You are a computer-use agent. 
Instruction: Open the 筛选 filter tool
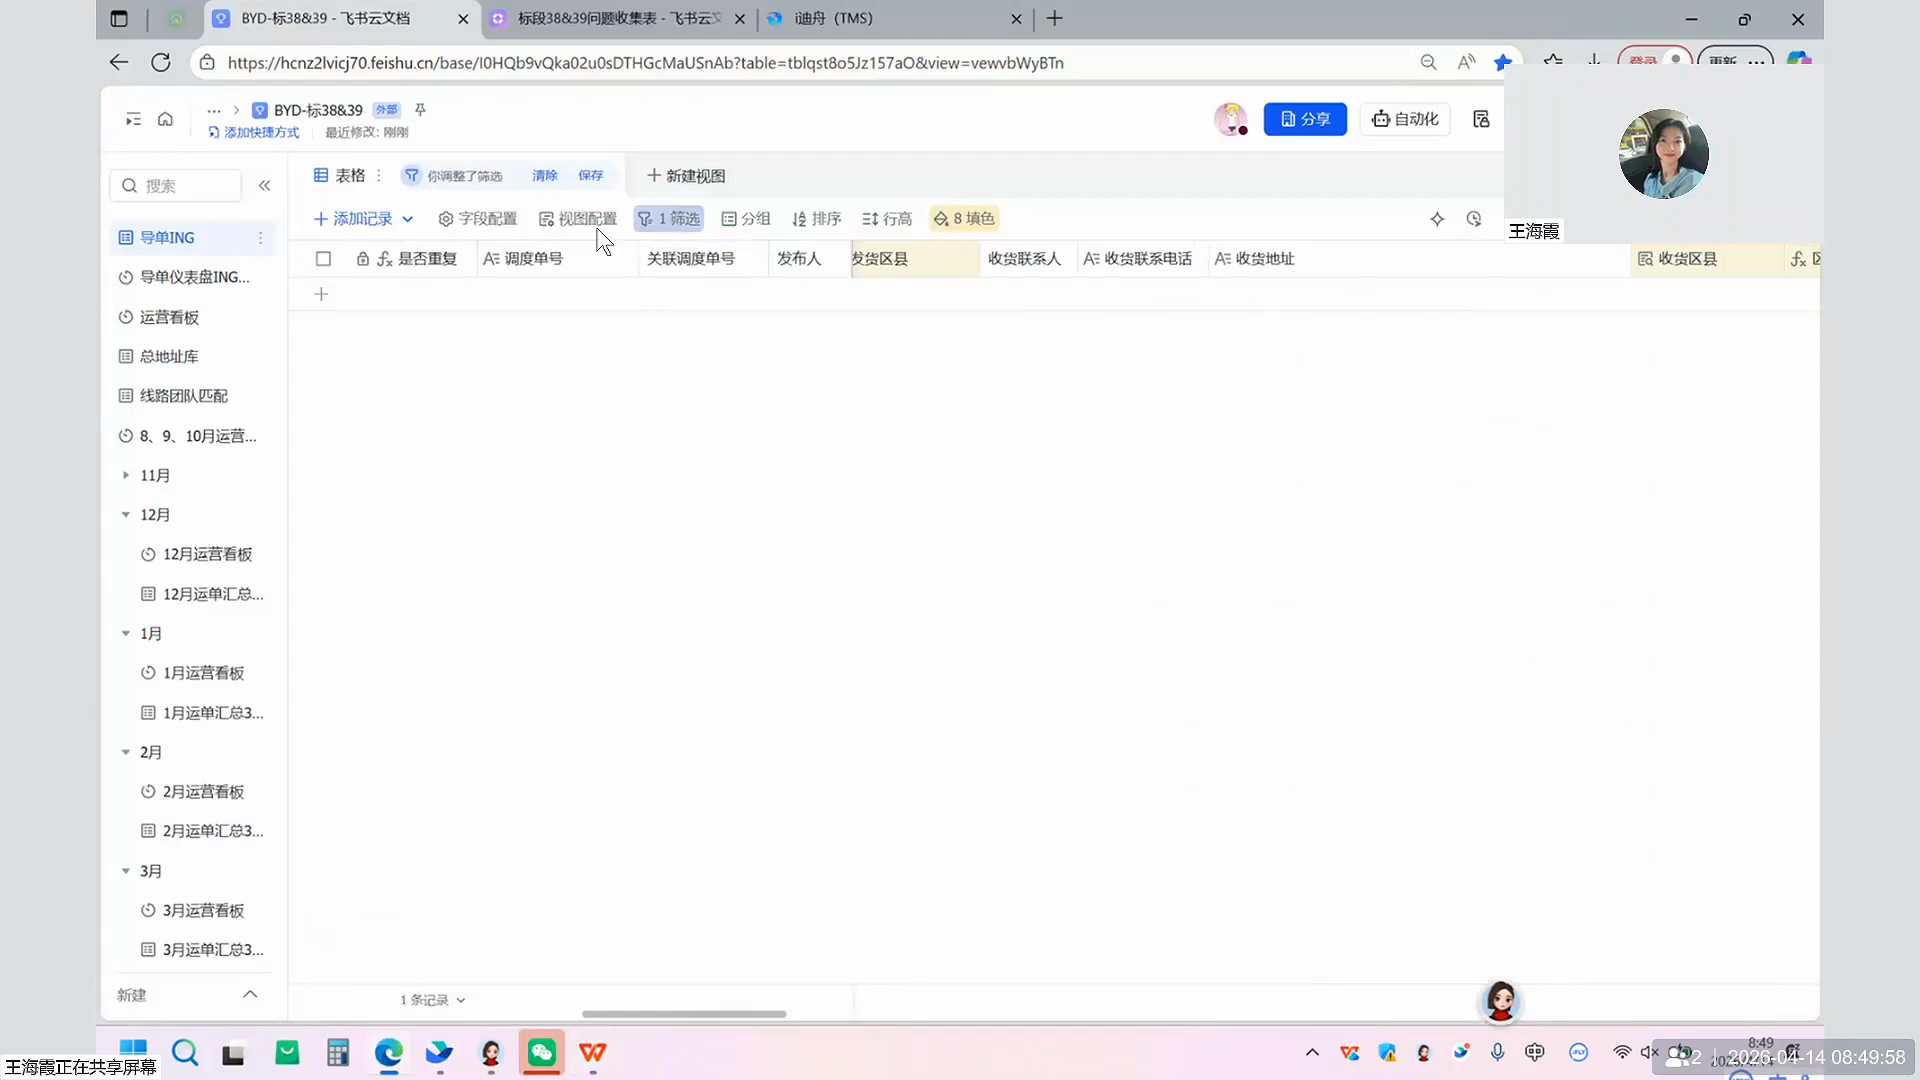coord(669,219)
